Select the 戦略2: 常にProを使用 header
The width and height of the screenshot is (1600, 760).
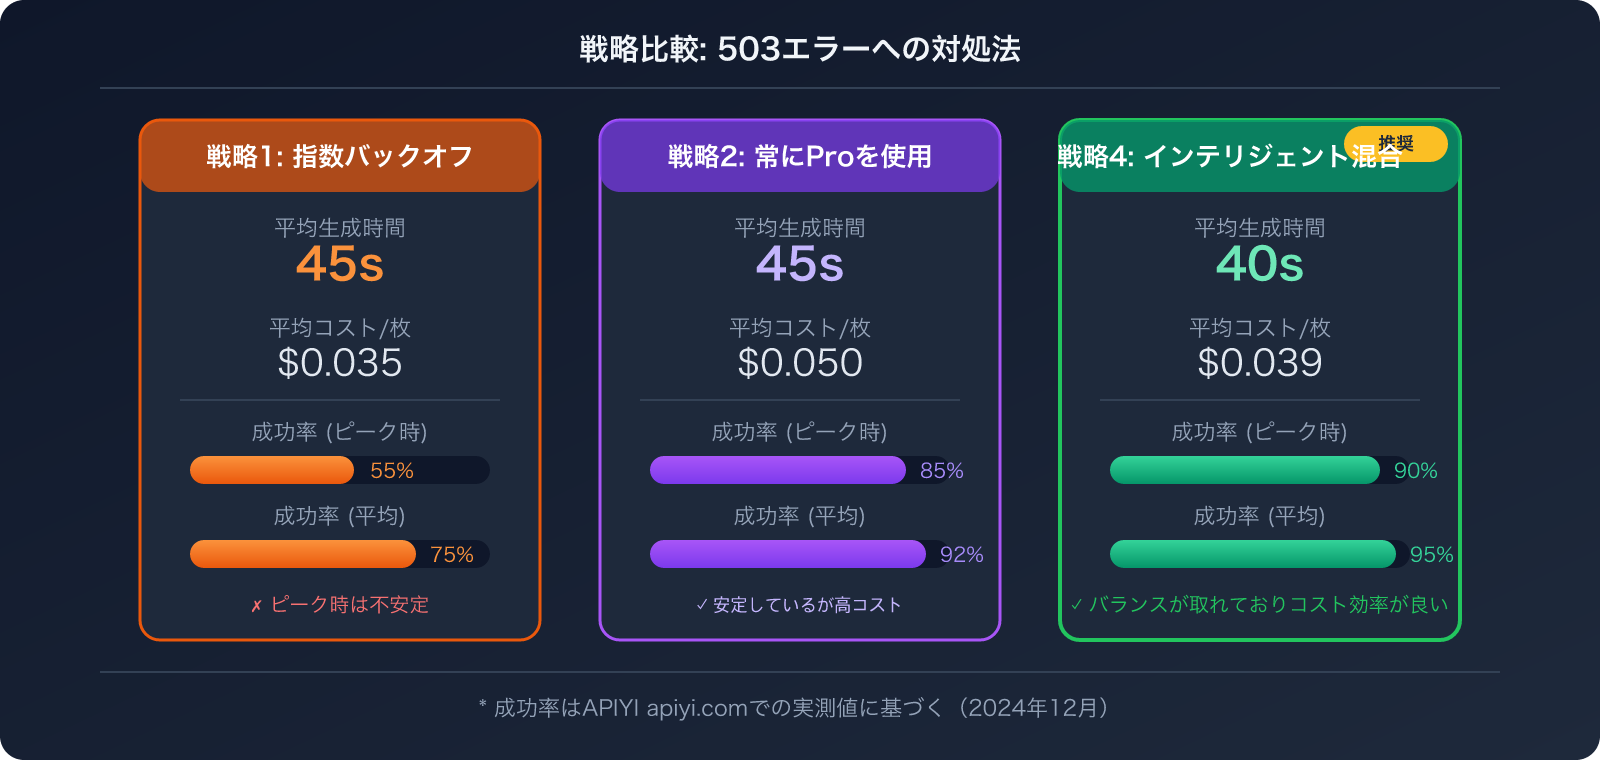click(x=800, y=157)
